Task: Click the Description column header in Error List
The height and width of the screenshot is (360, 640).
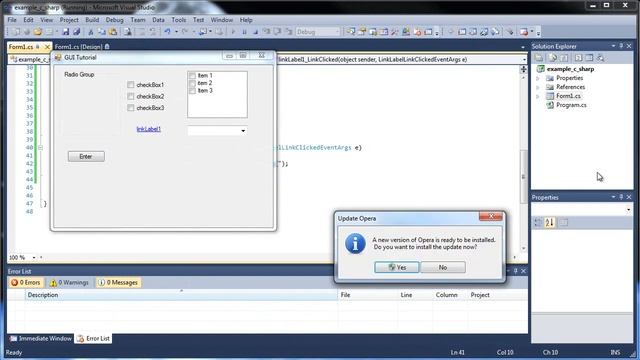Action: click(181, 295)
